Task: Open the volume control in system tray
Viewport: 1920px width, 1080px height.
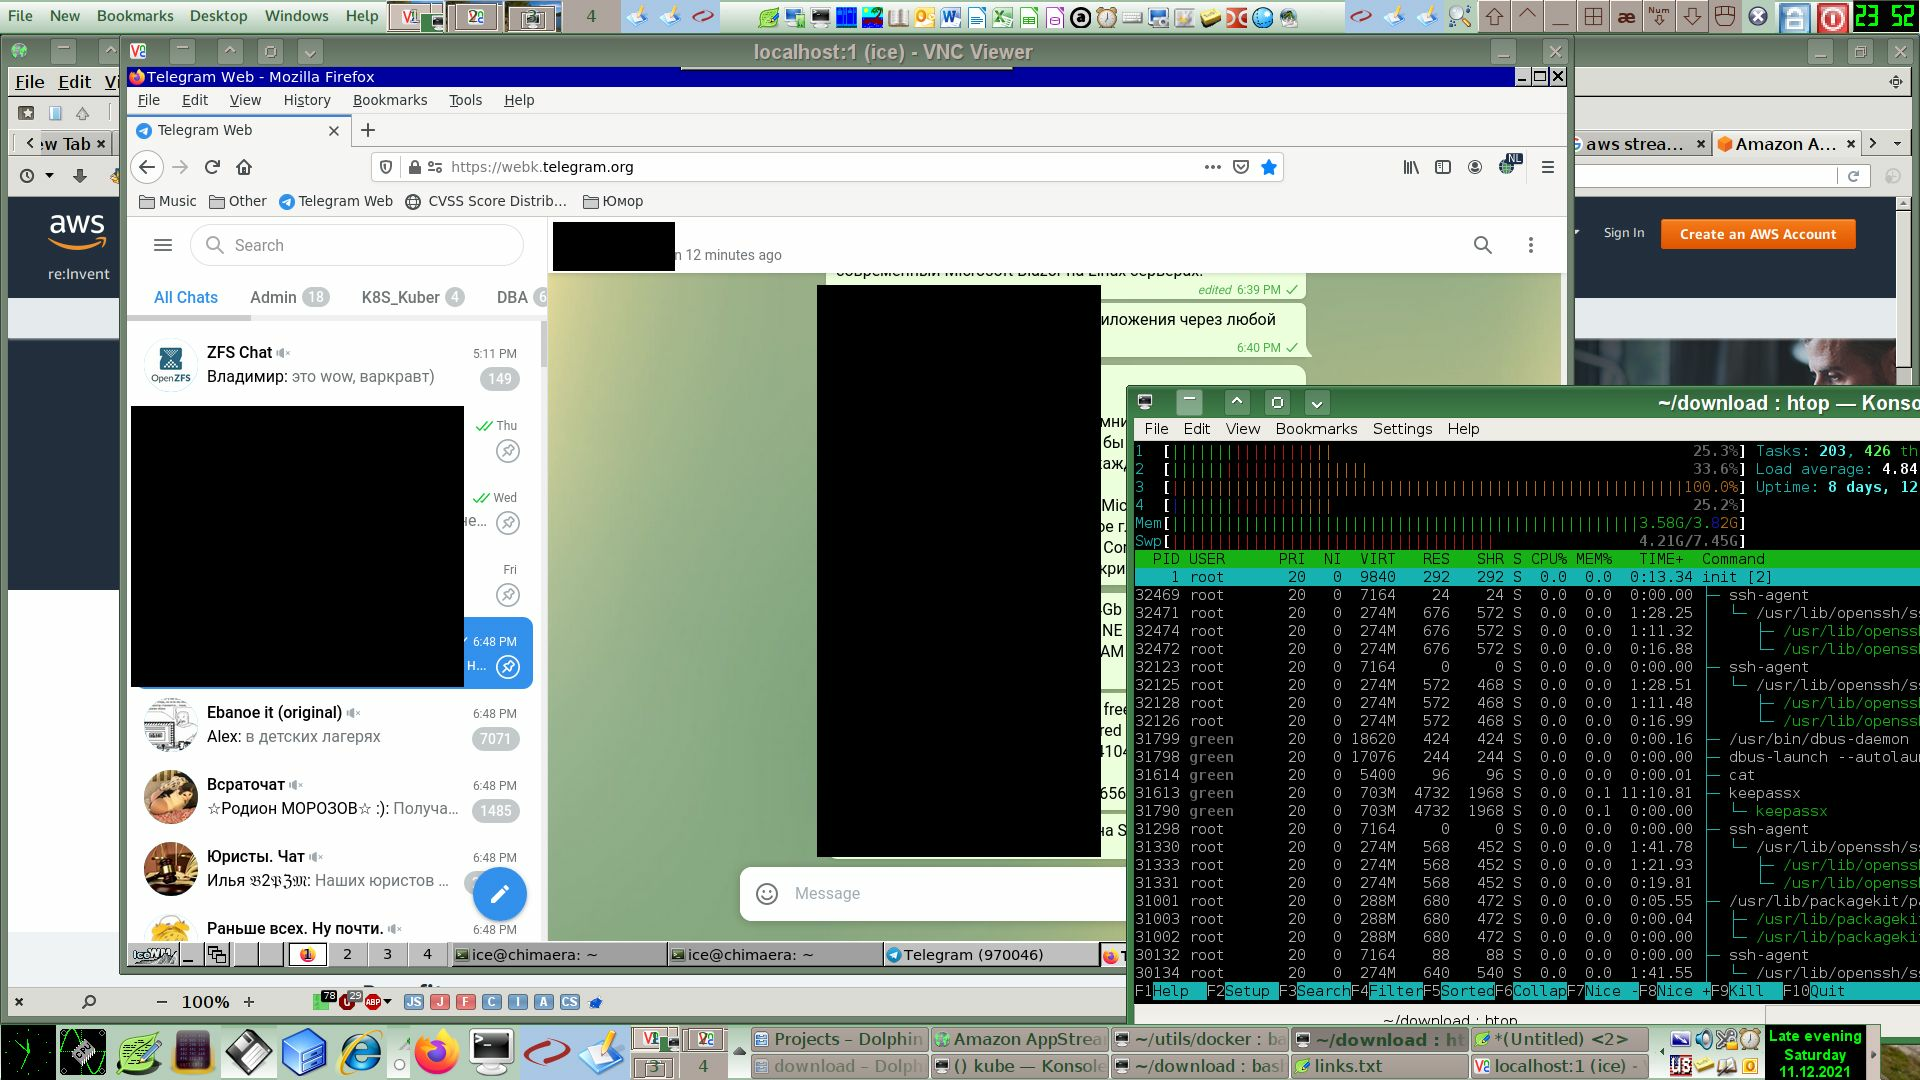Action: coord(1704,1040)
